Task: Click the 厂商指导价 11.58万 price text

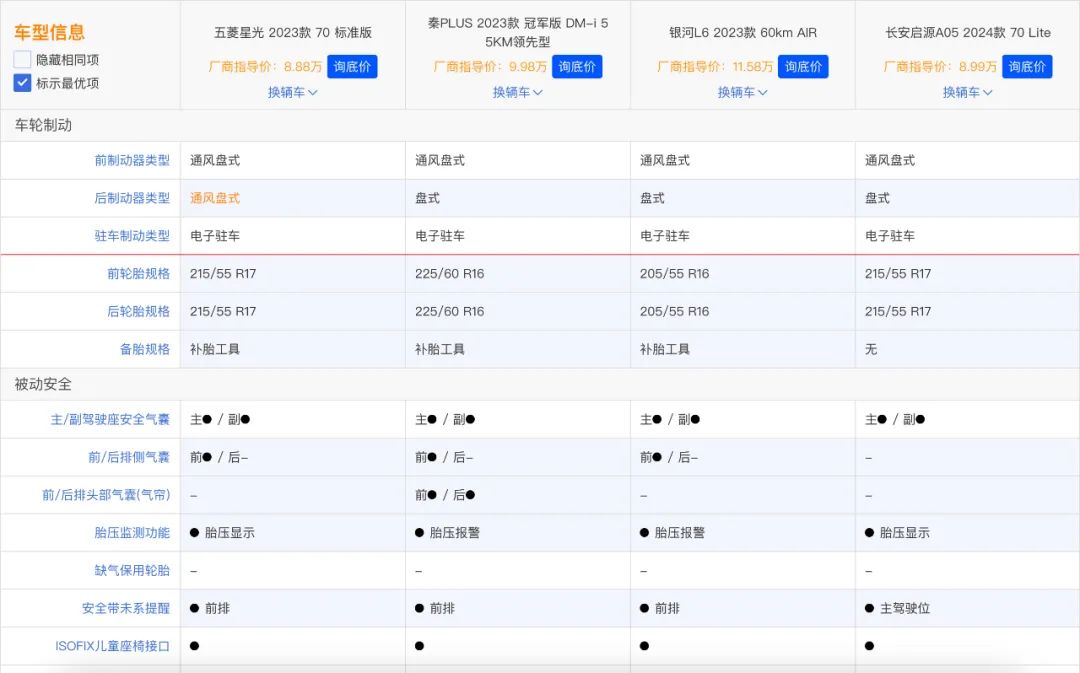Action: [715, 67]
